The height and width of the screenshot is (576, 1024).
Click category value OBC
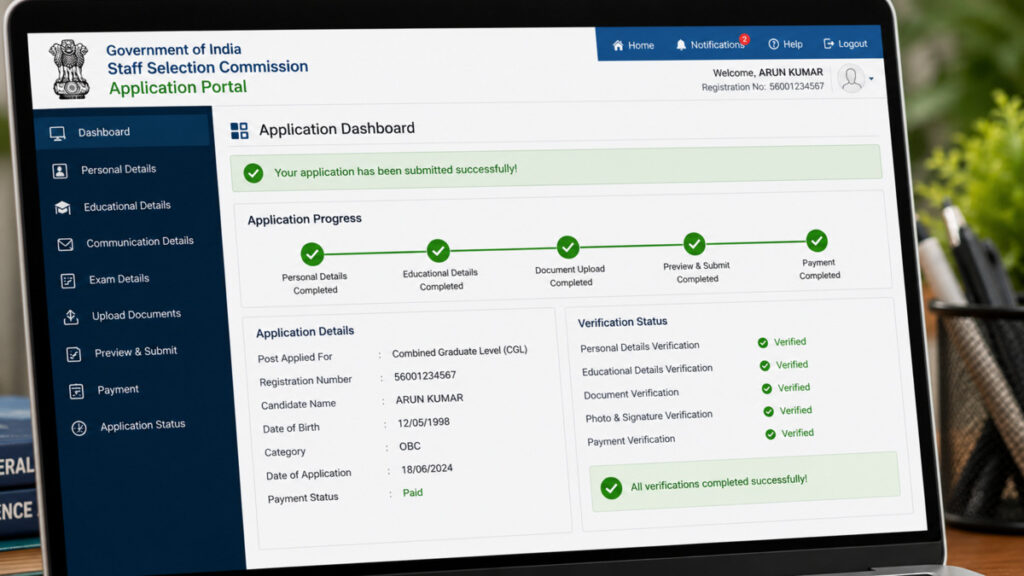point(409,447)
